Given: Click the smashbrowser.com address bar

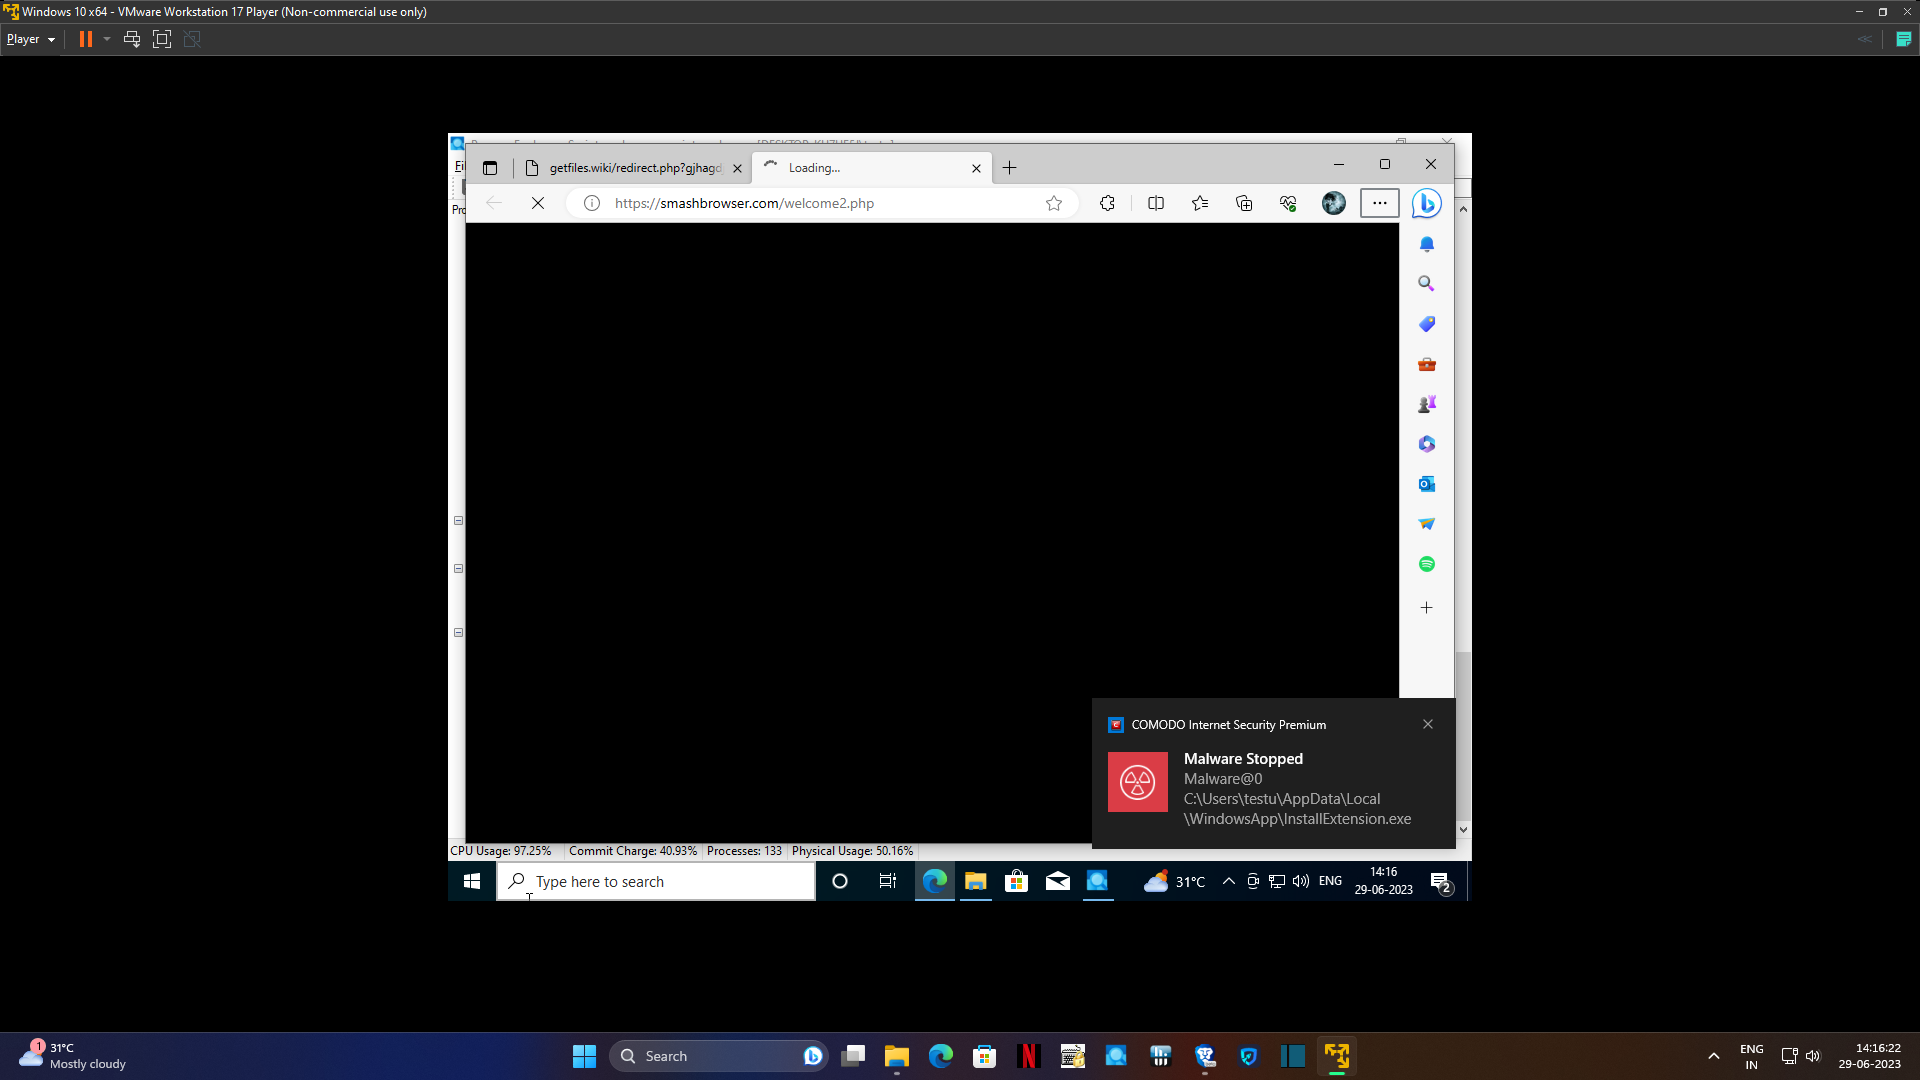Looking at the screenshot, I should [800, 203].
